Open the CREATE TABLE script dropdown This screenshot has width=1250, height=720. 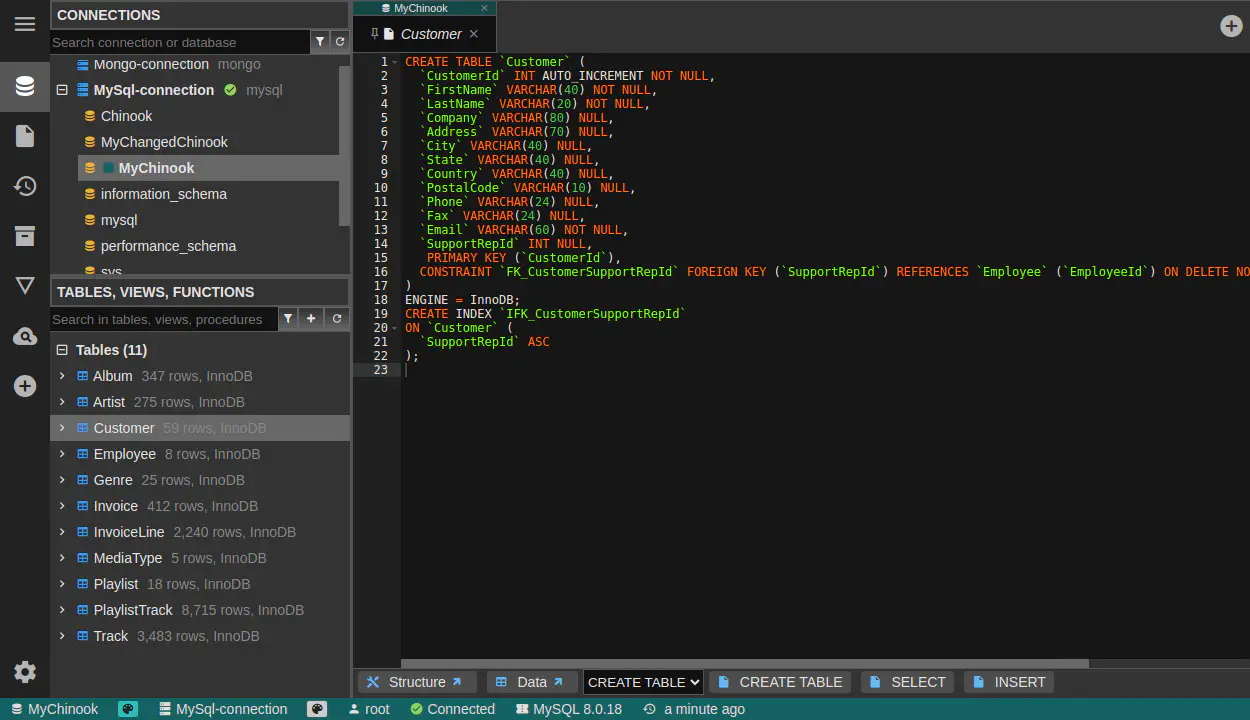pyautogui.click(x=643, y=682)
